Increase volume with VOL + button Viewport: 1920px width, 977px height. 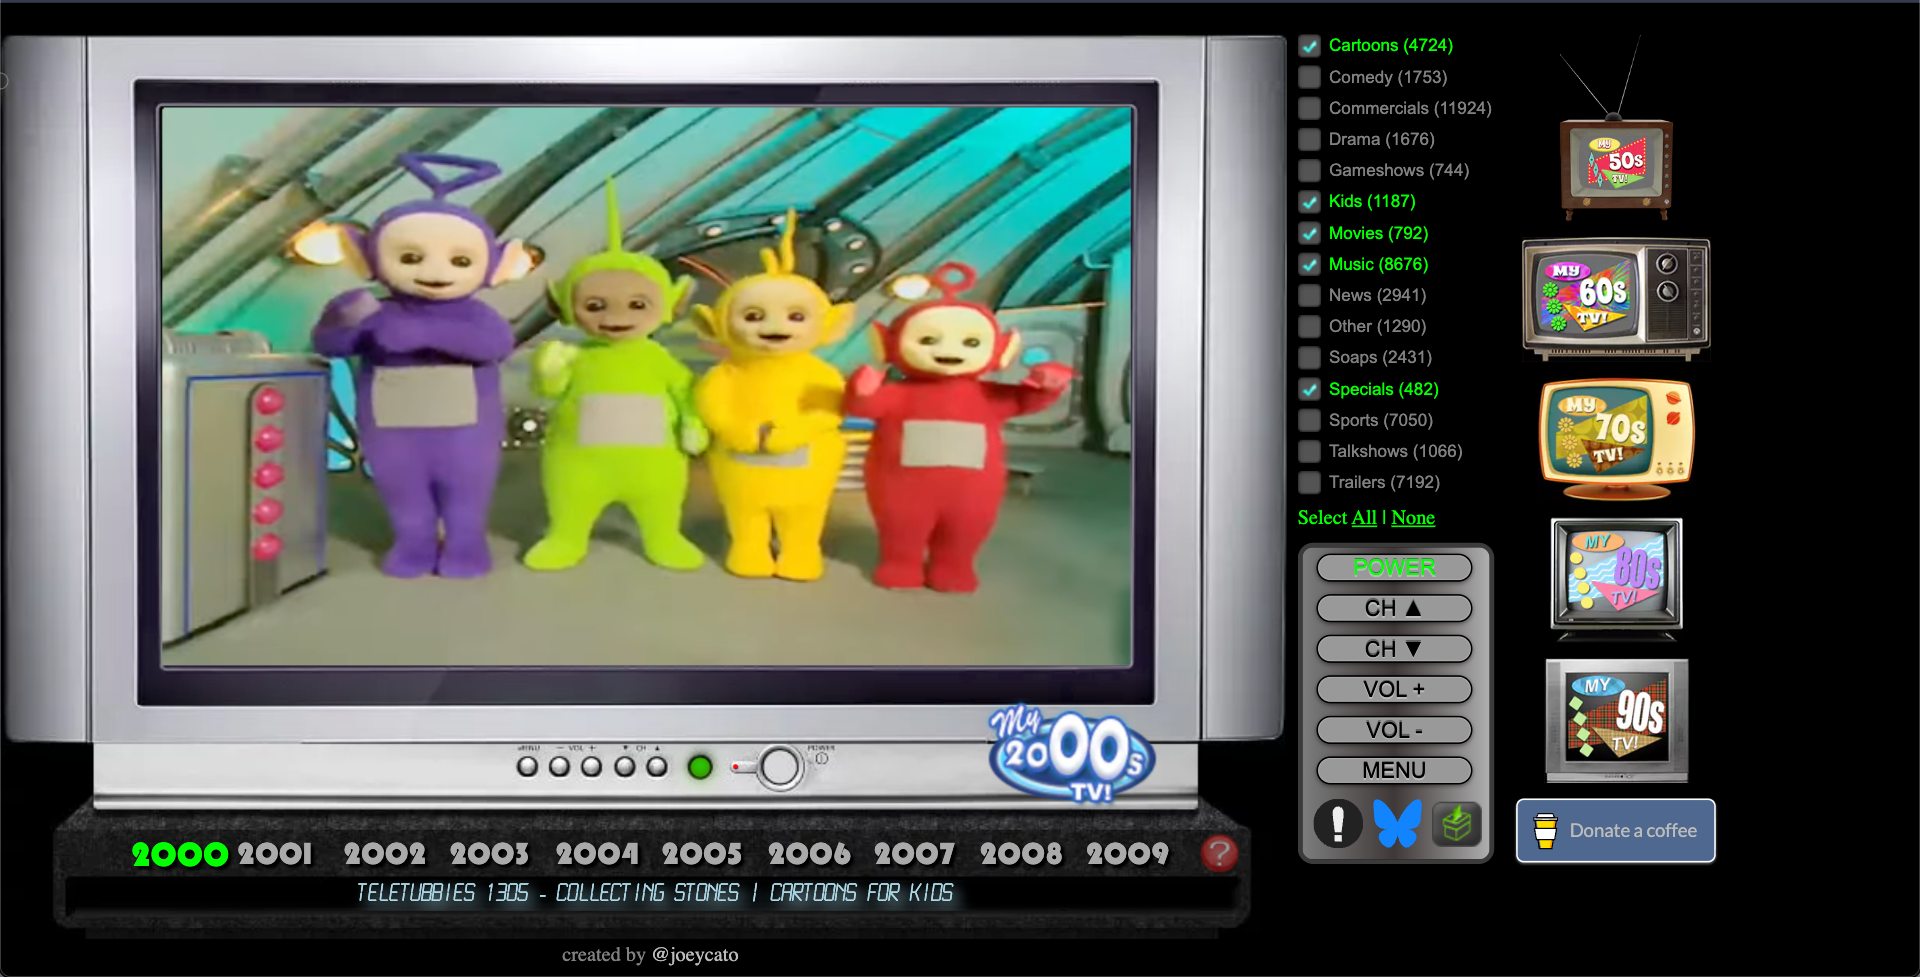click(x=1394, y=689)
